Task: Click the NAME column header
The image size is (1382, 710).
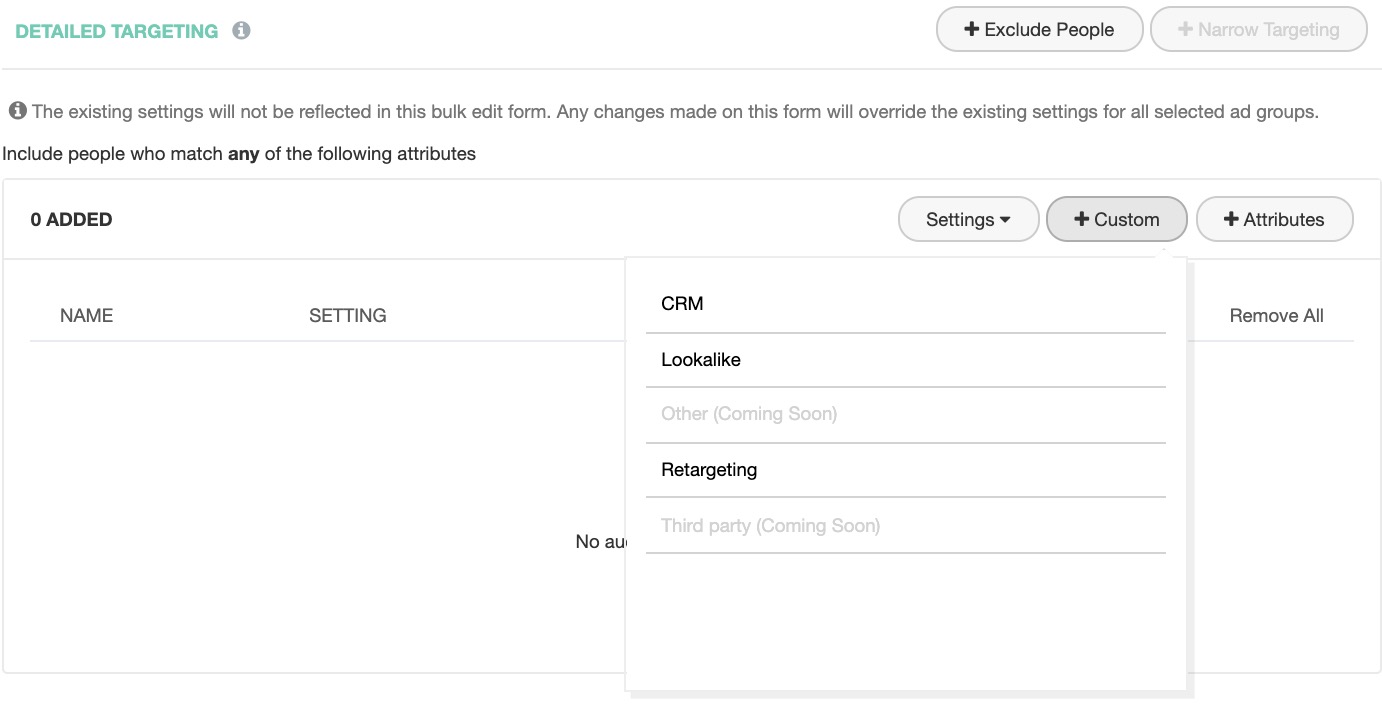Action: point(87,316)
